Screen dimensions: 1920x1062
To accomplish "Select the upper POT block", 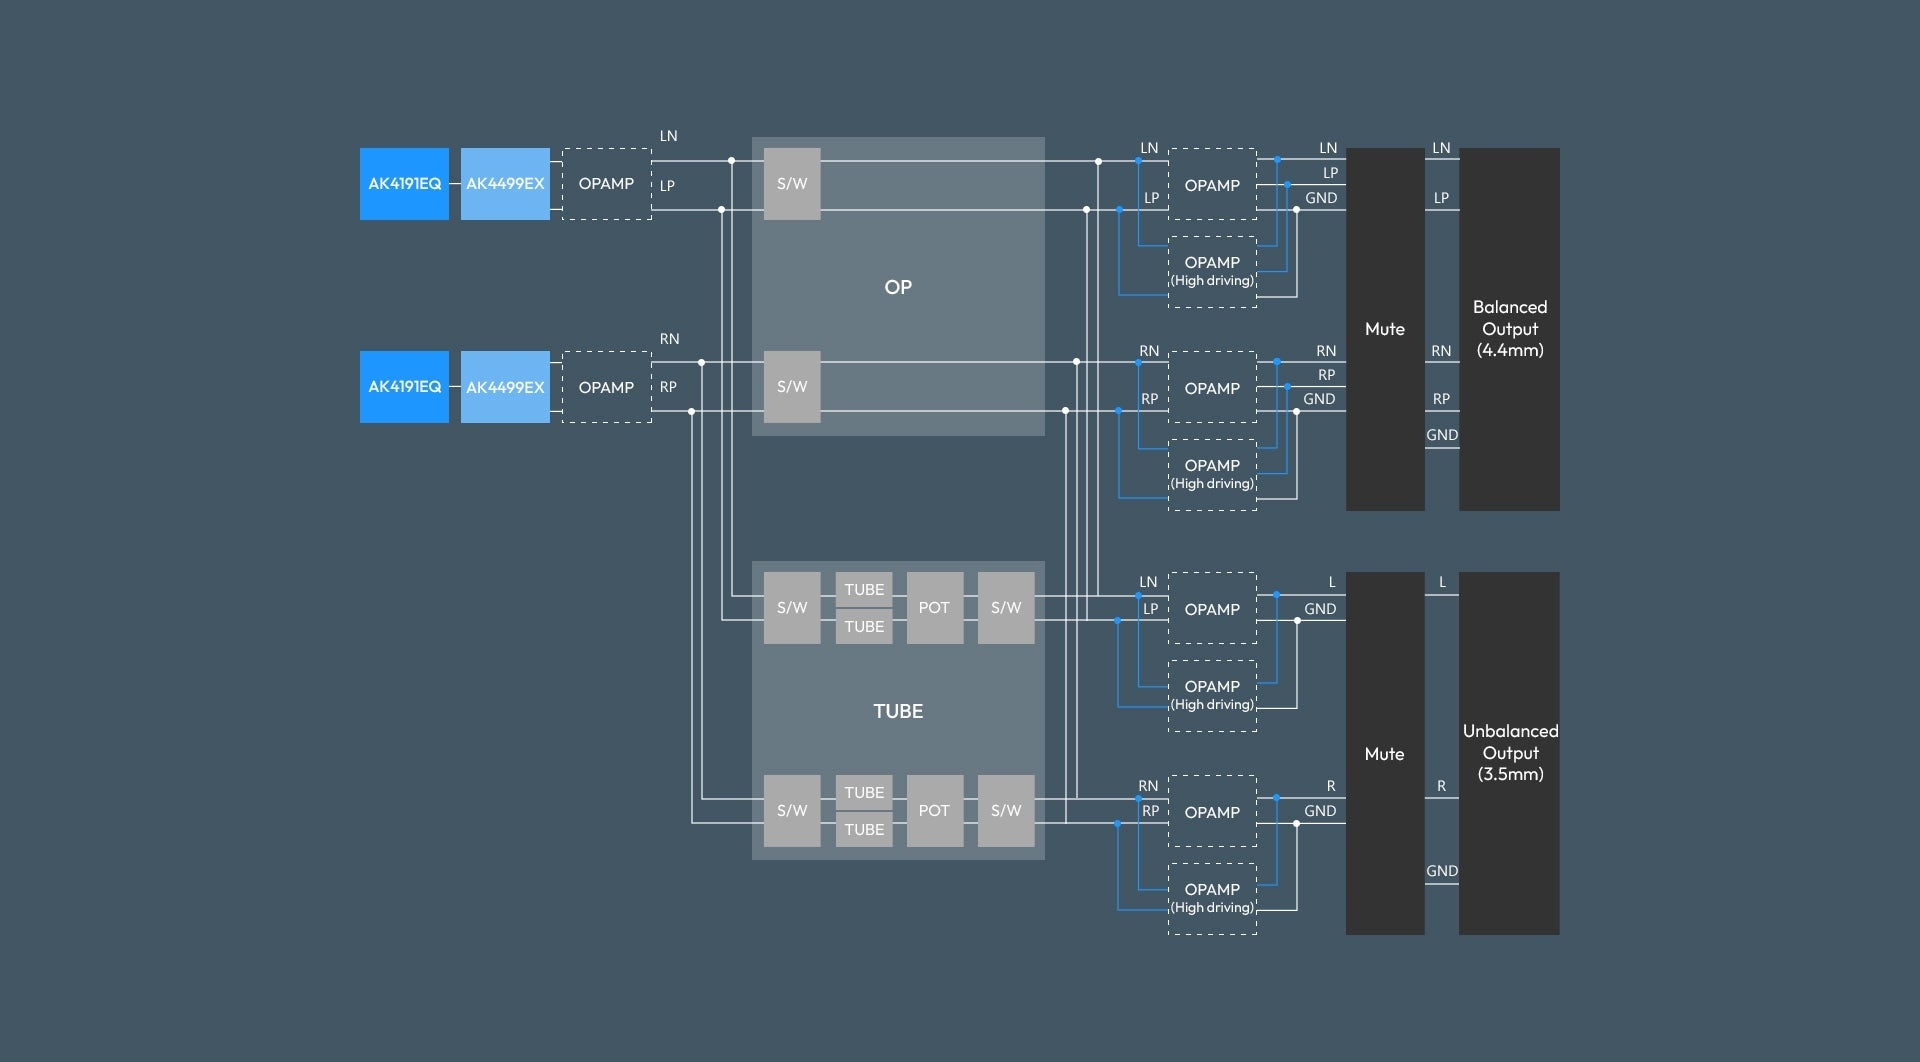I will [x=934, y=608].
